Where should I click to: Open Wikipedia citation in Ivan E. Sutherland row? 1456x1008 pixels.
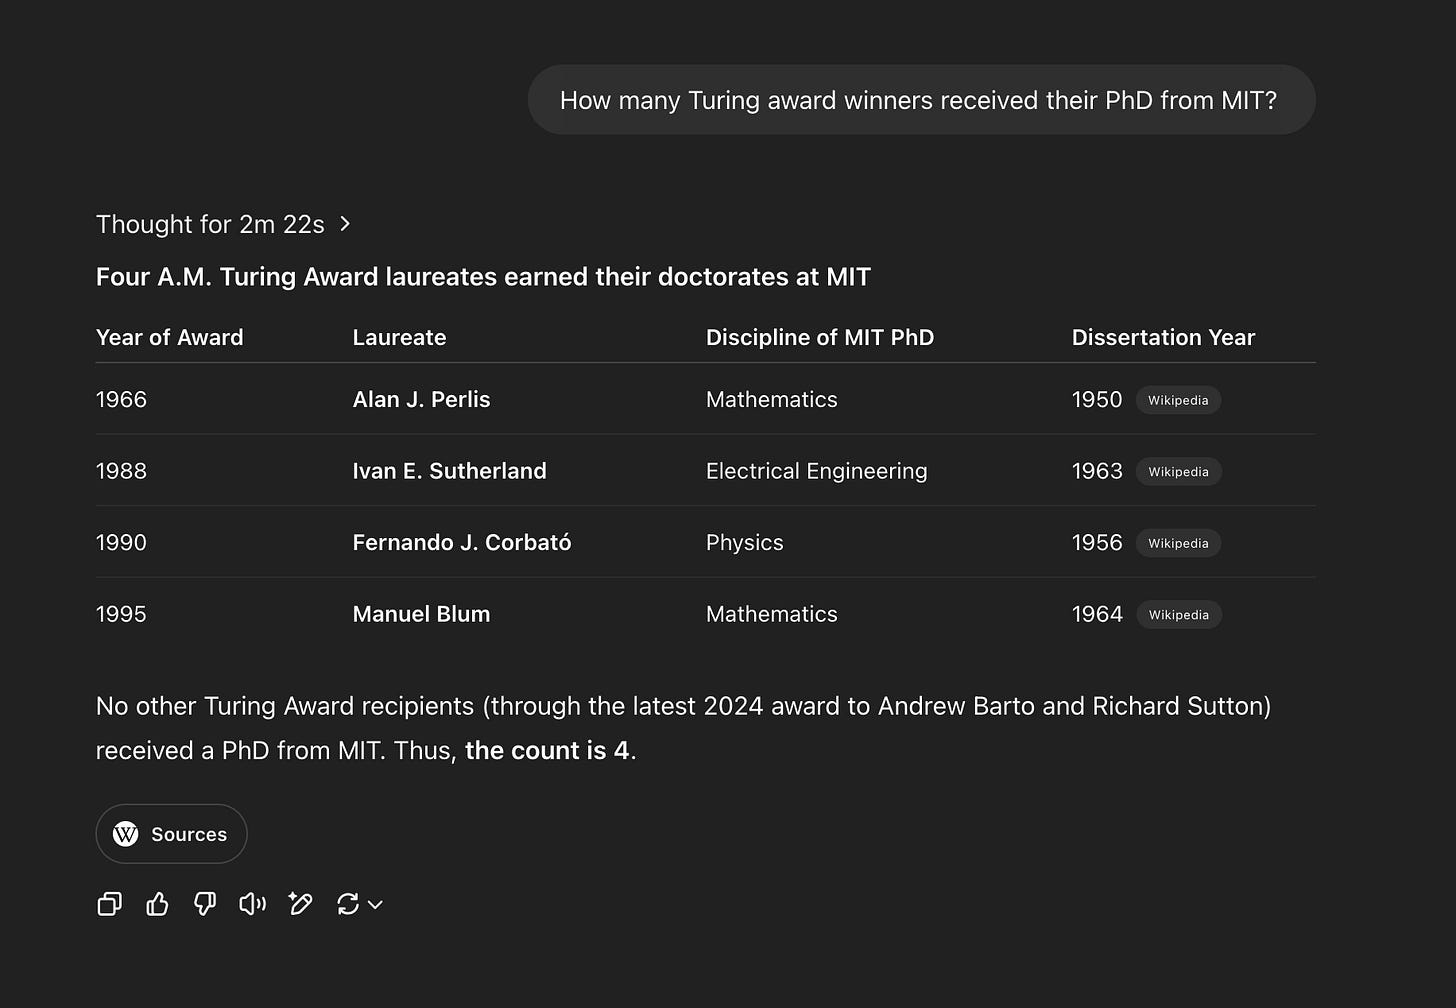[1178, 472]
